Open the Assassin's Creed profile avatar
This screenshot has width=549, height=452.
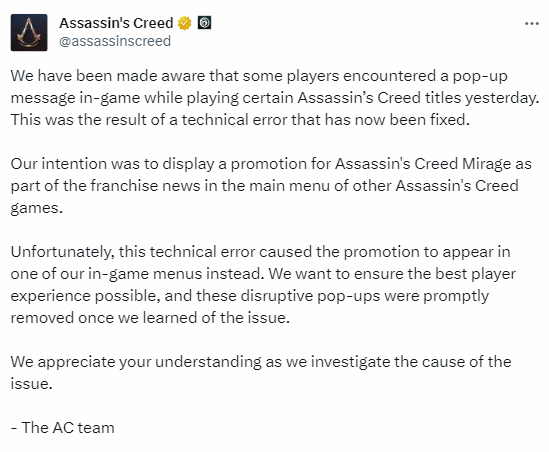coord(29,33)
